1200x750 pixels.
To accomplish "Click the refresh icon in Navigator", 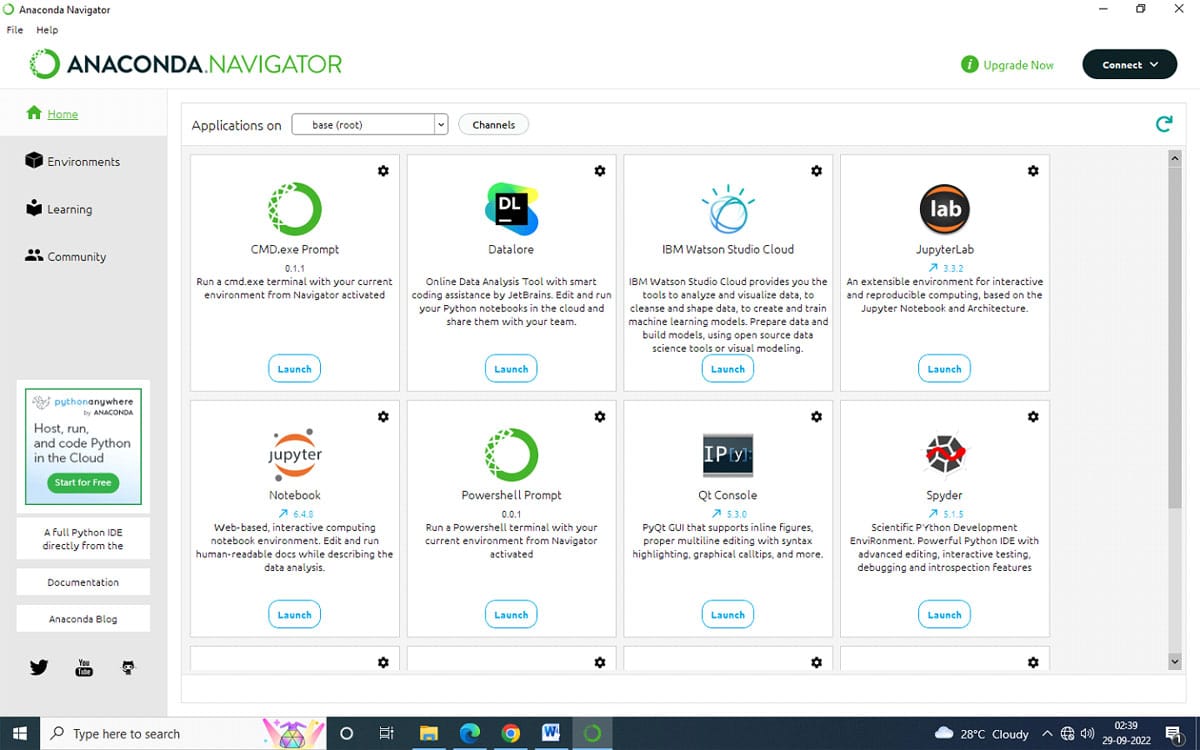I will pyautogui.click(x=1163, y=124).
